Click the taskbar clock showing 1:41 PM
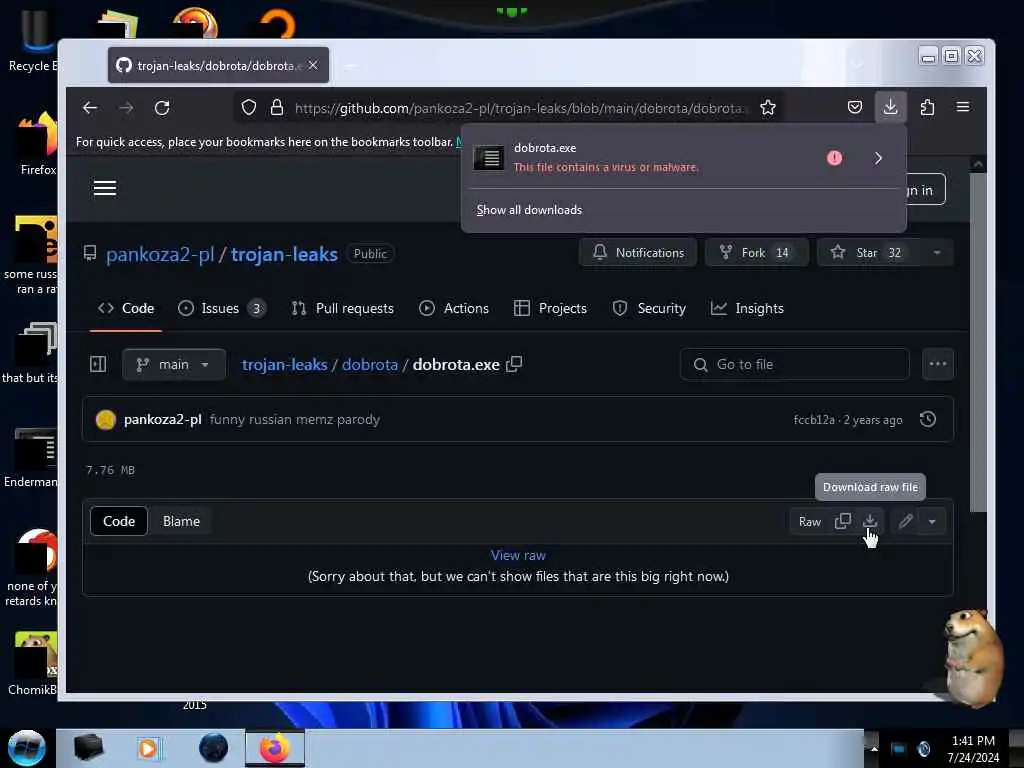The width and height of the screenshot is (1024, 768). point(973,748)
